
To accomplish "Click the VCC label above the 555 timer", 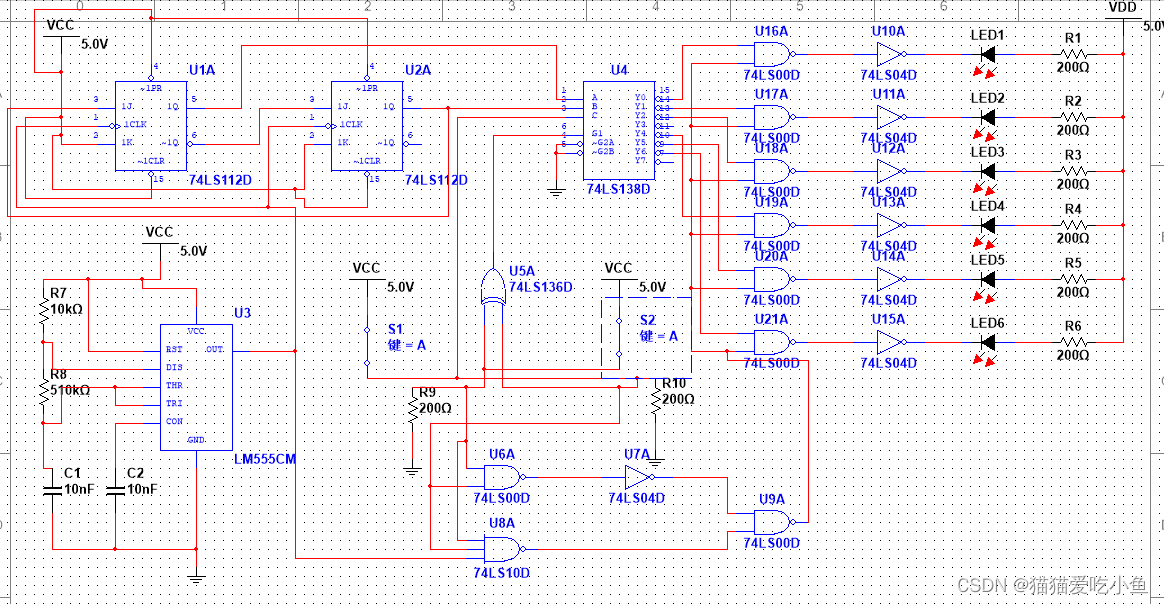I will click(x=159, y=233).
